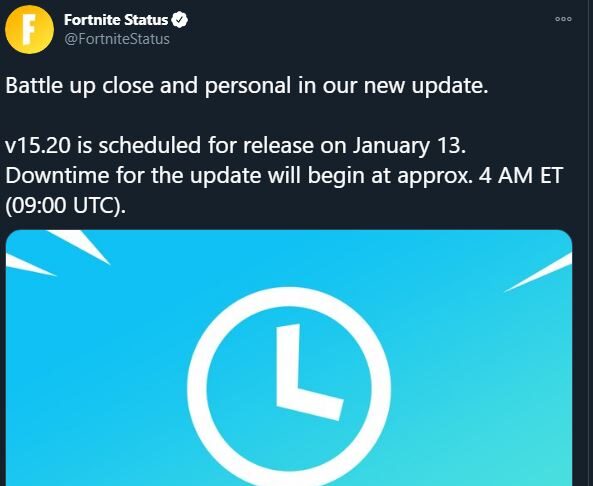Click the white F letter inside the avatar
The image size is (593, 486).
click(29, 30)
